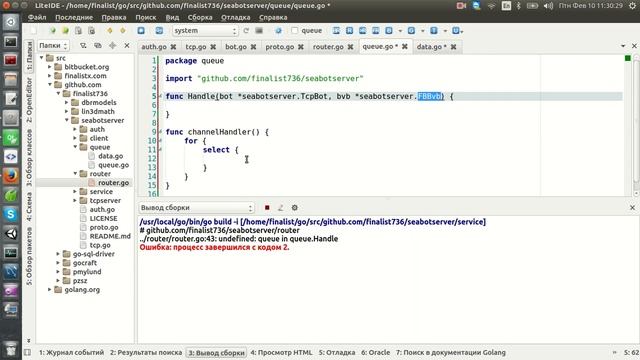Click the system settings gear in top bar
This screenshot has width=640, height=360.
(x=632, y=6)
